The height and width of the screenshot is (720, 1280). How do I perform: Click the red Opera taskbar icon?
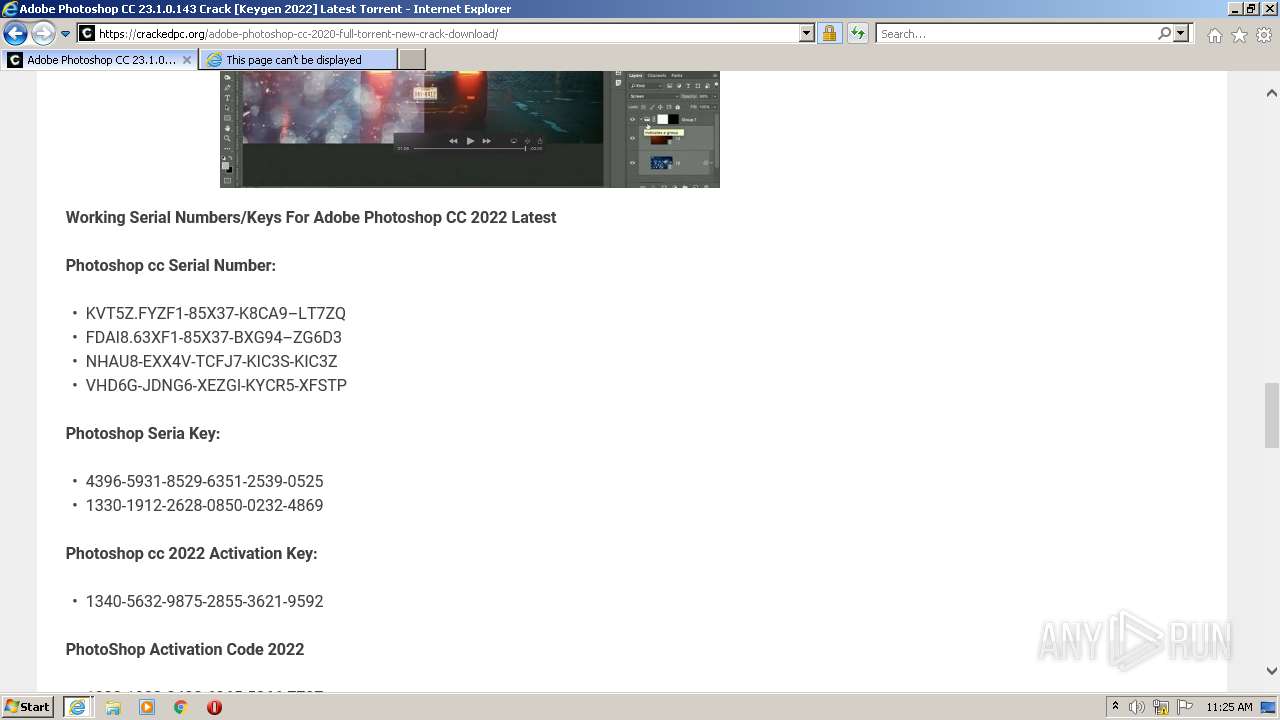tap(214, 707)
